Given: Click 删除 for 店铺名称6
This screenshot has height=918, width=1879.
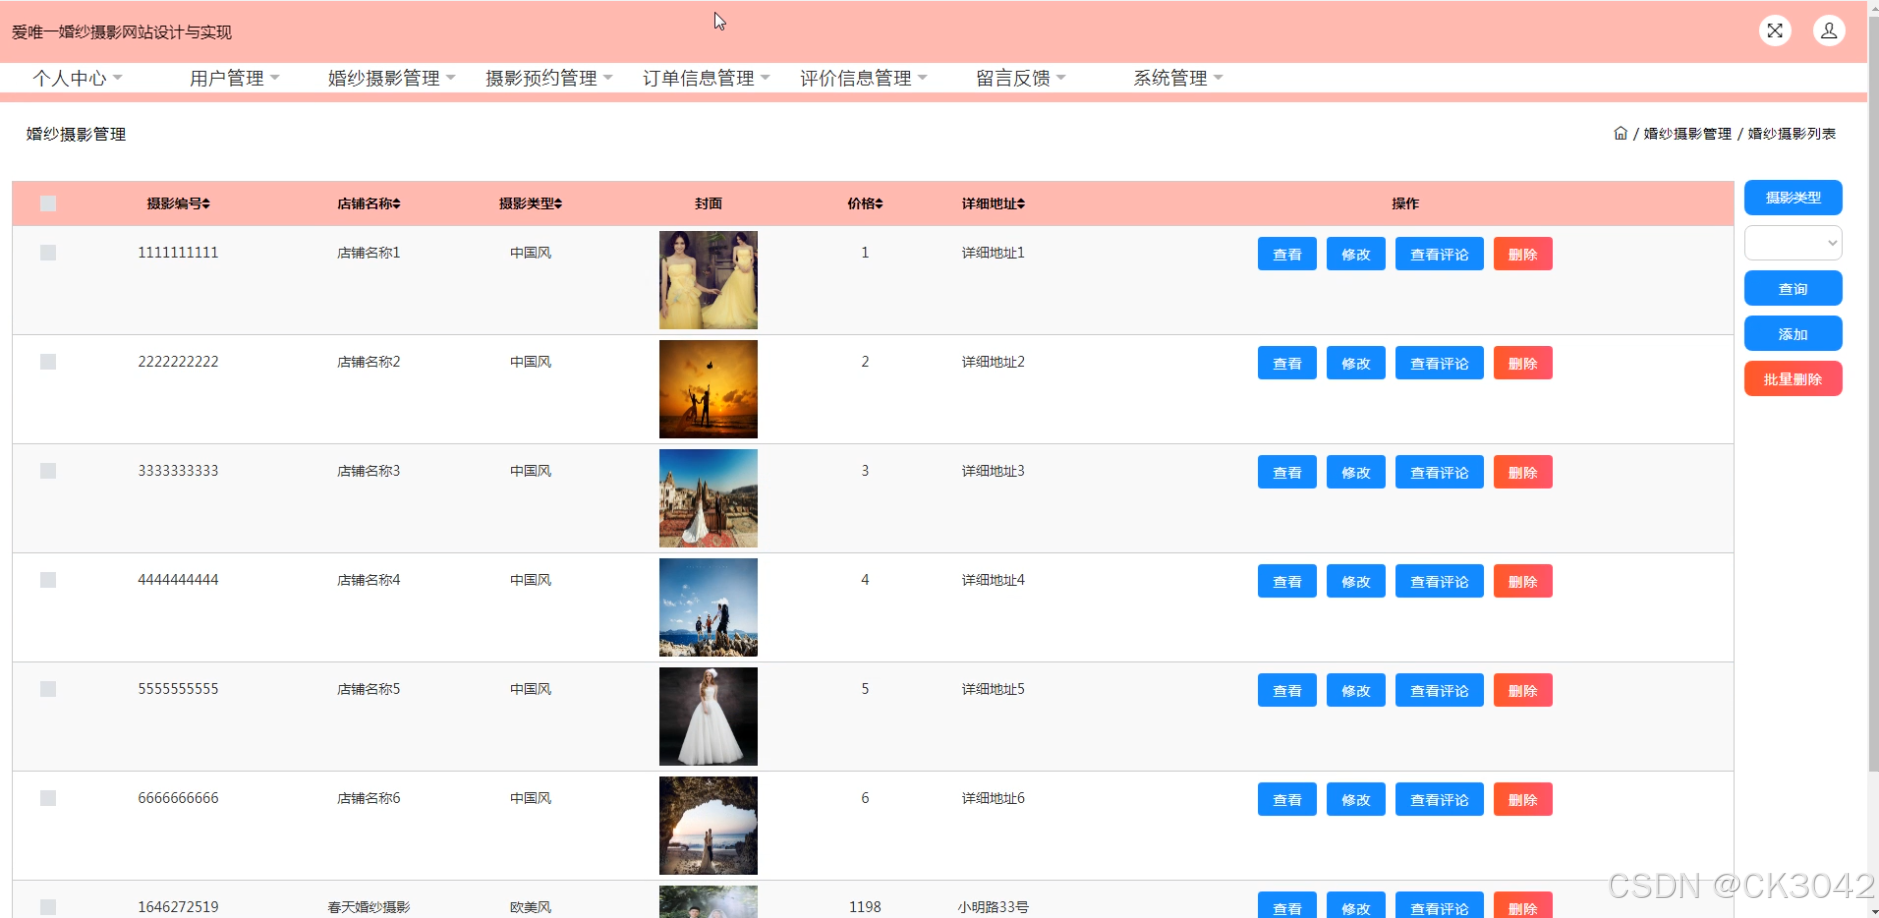Looking at the screenshot, I should coord(1523,799).
